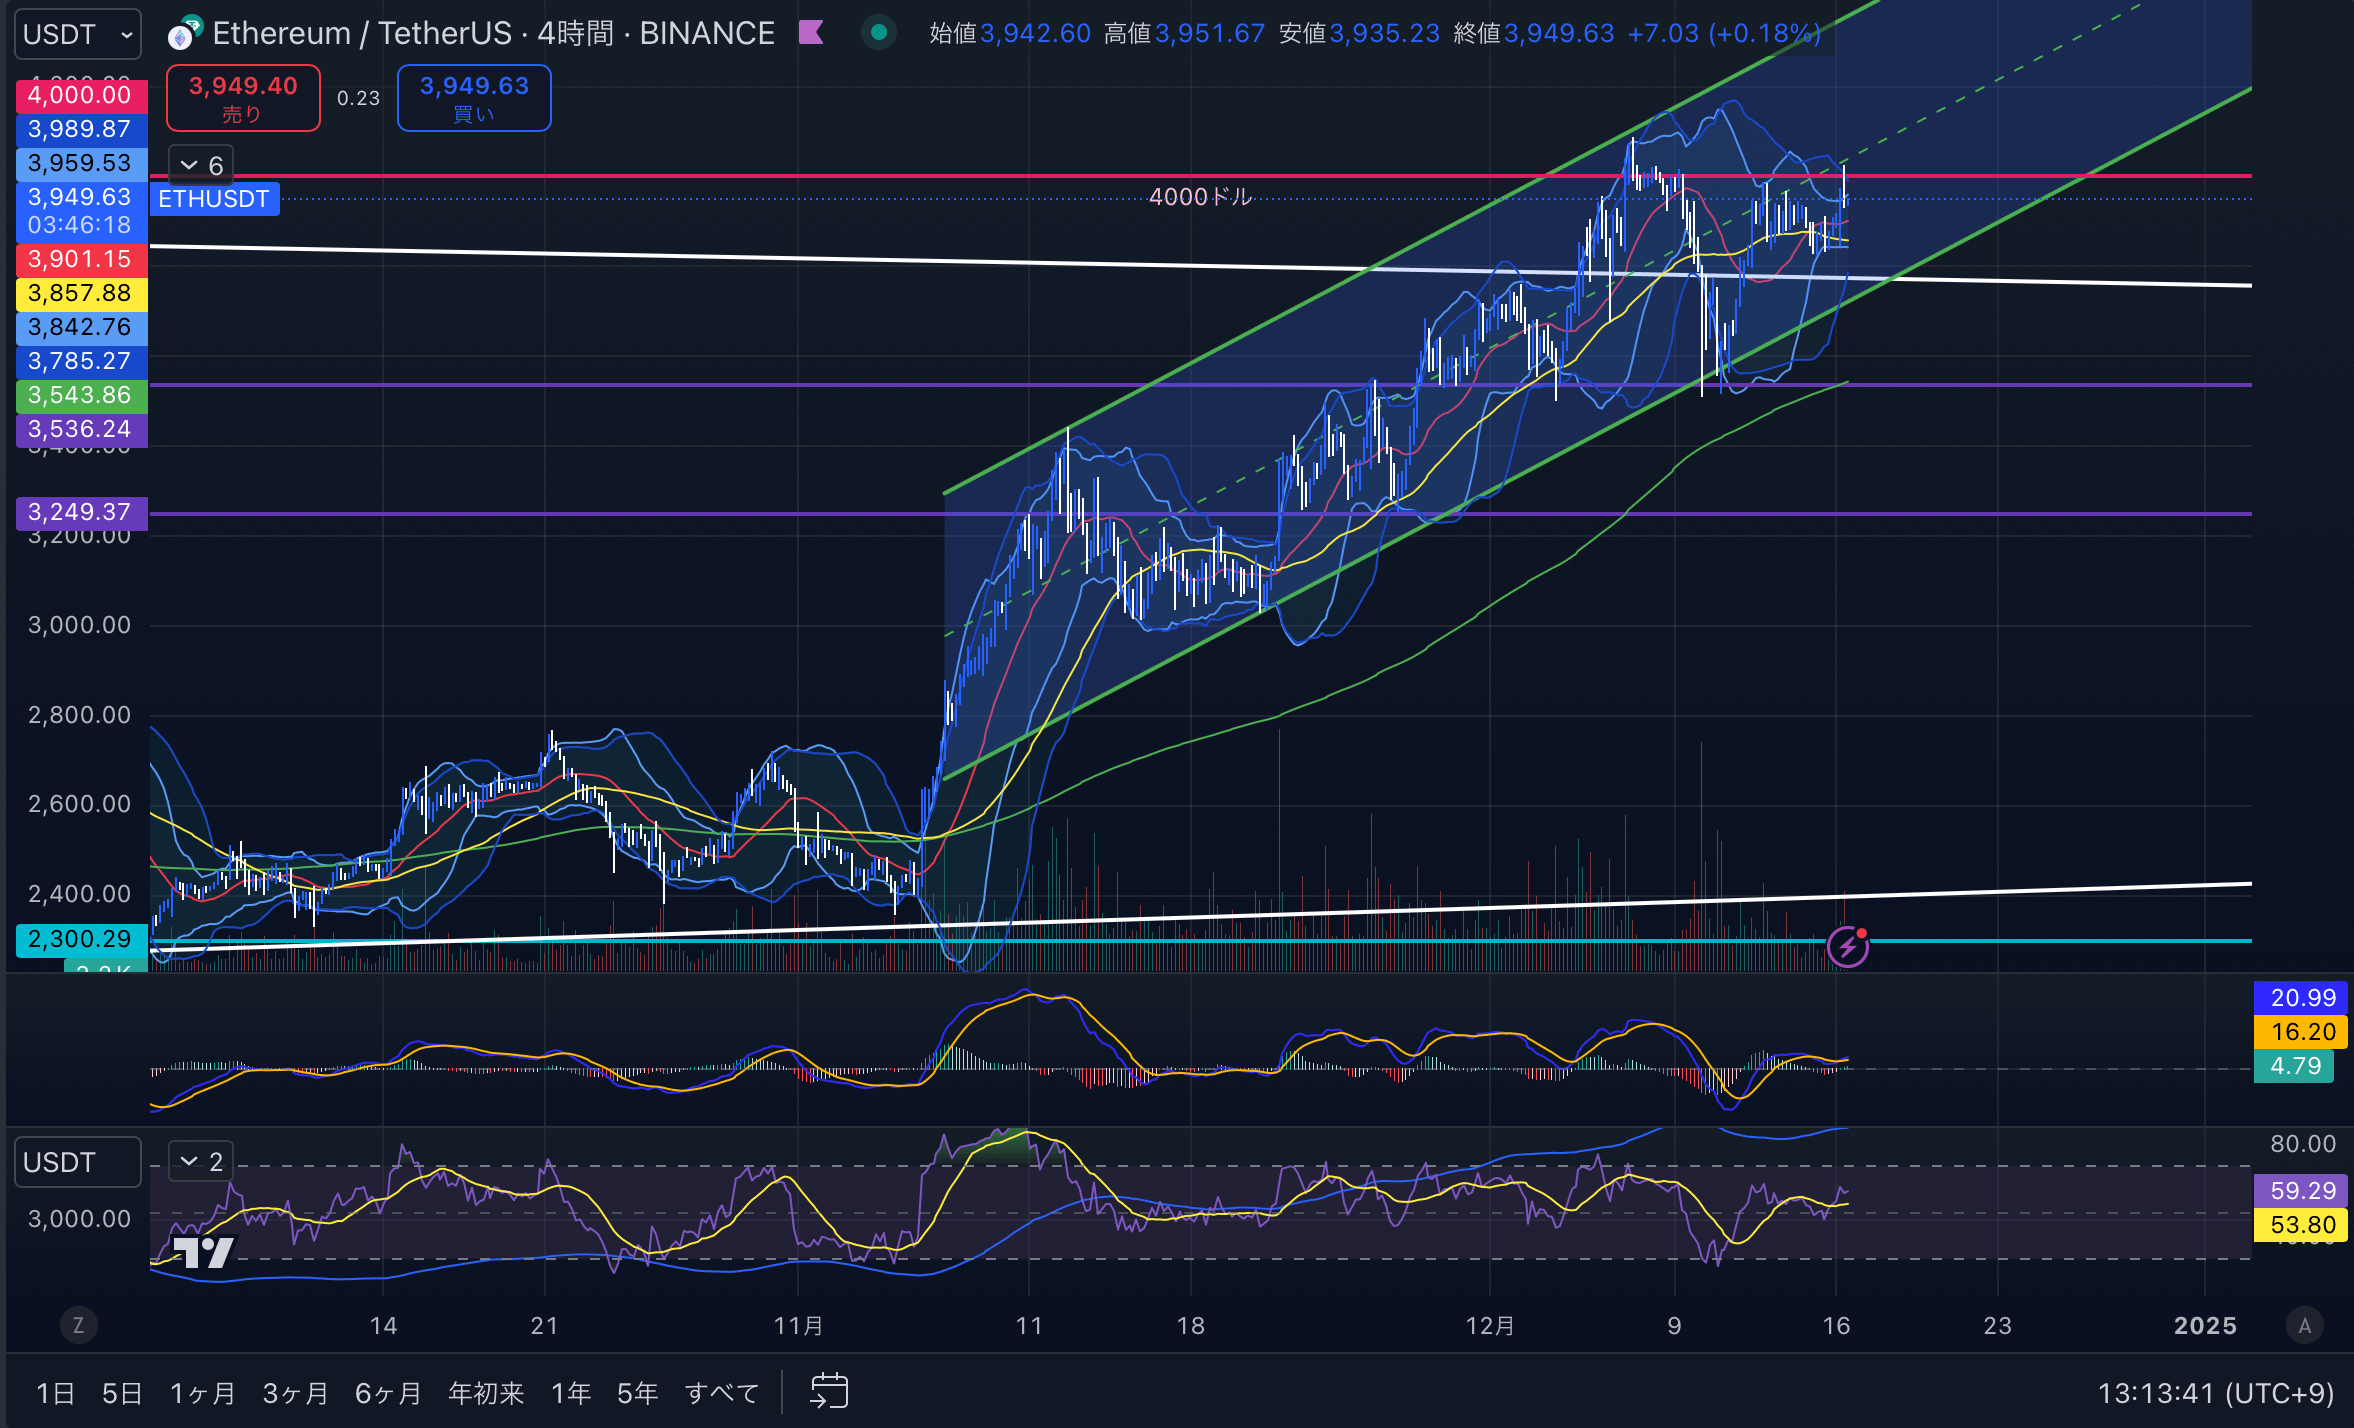Click the 始値3,942.60 open value
Viewport: 2354px width, 1428px height.
point(1010,34)
